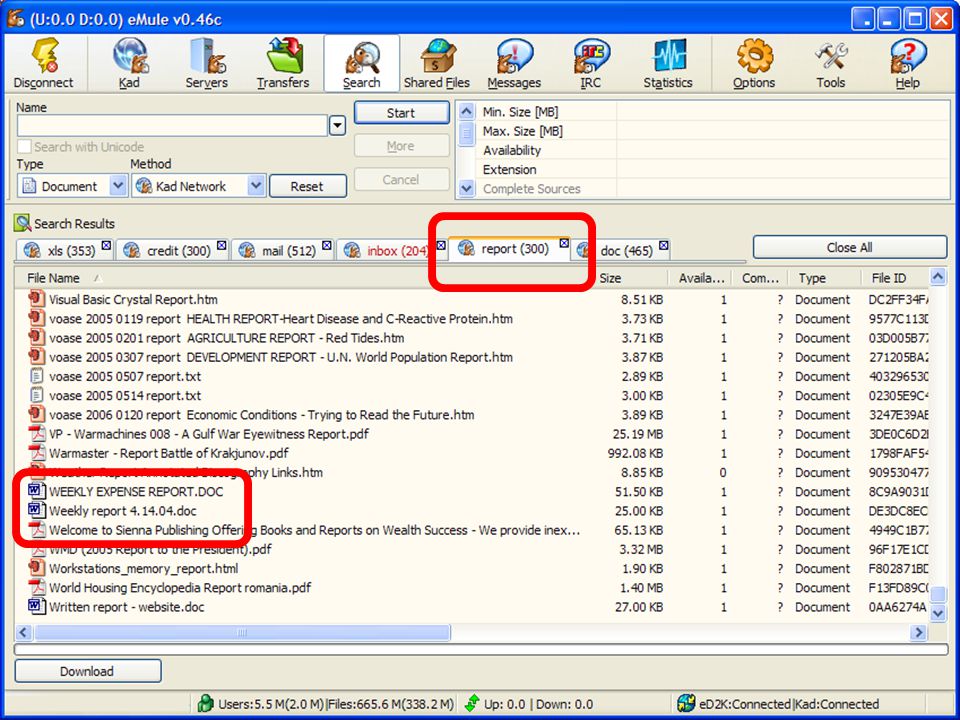The height and width of the screenshot is (720, 960).
Task: Click text file icon of voase 2005 0507 report.txt
Action: 37,376
